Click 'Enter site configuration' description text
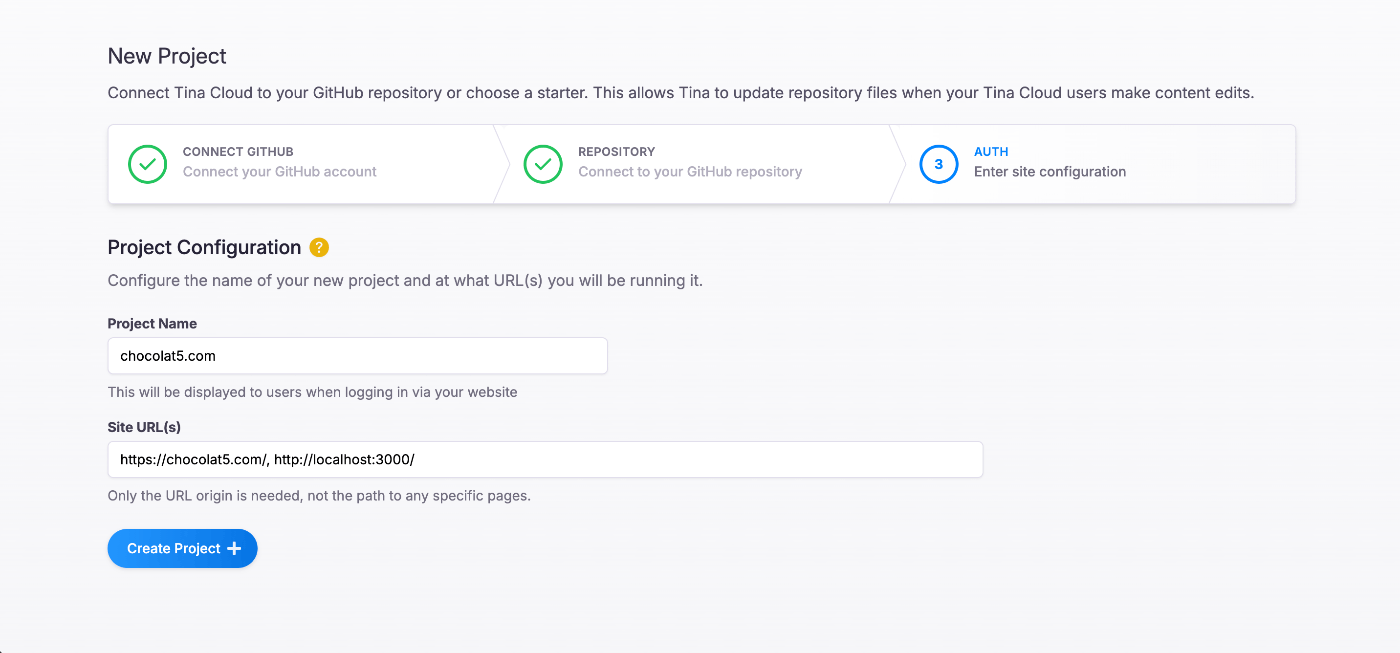This screenshot has height=653, width=1400. [x=1050, y=172]
